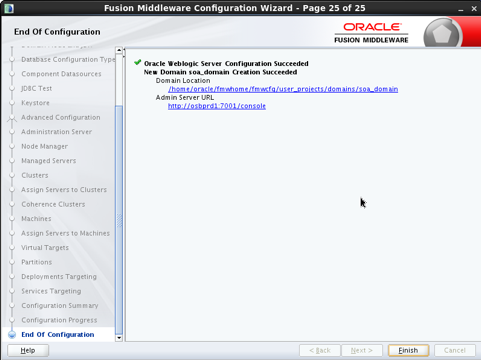Select the Configuration Summary step

(x=60, y=306)
